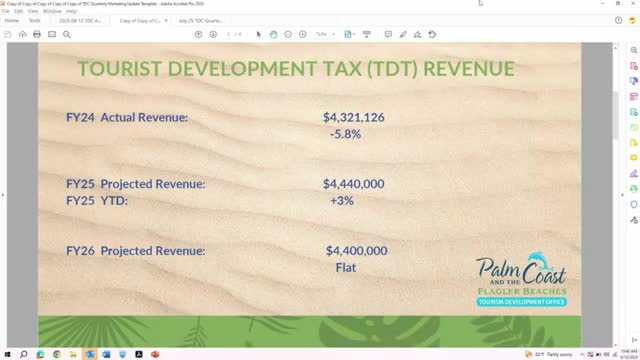Viewport: 640px width, 360px height.
Task: Click the $4,321,126 revenue figure
Action: tap(353, 118)
